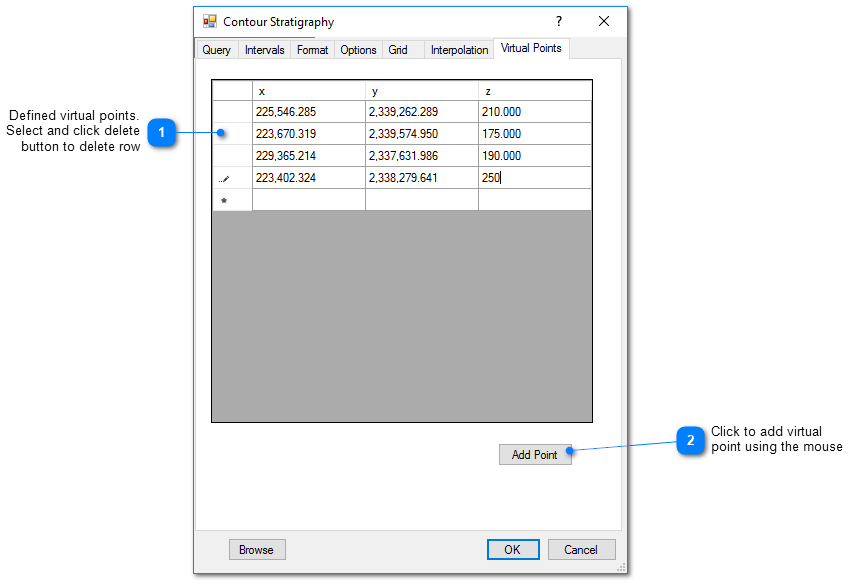Click the Contour Stratigraphy title bar icon
The height and width of the screenshot is (584, 848).
(210, 21)
